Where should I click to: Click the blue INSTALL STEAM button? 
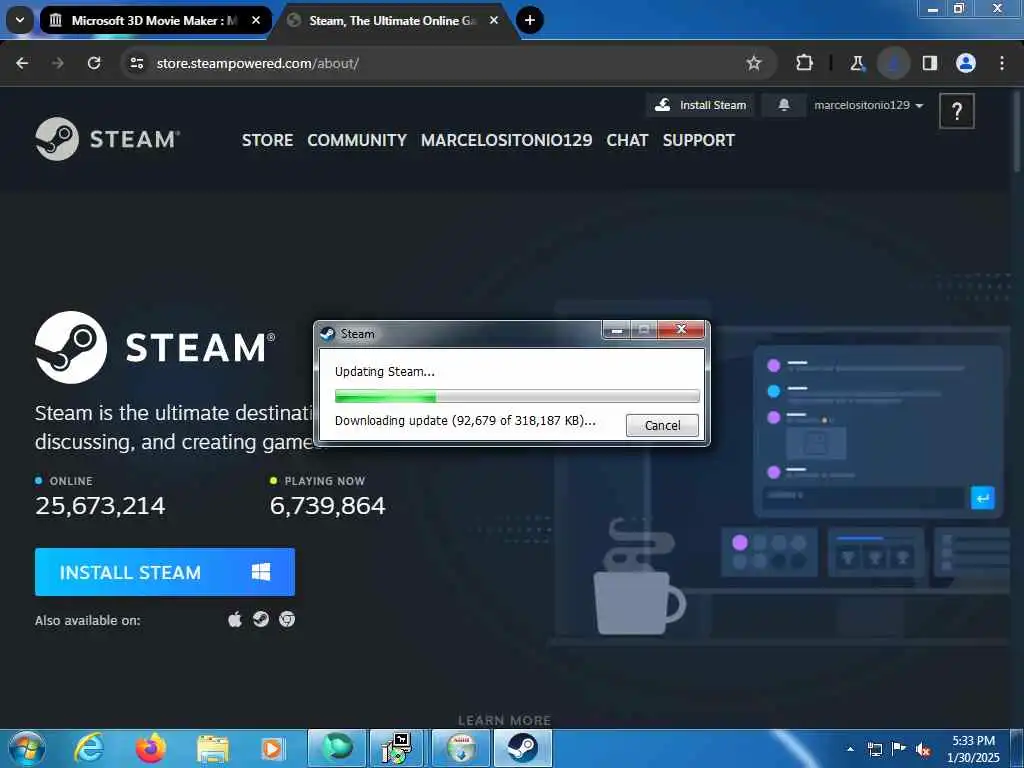click(x=165, y=572)
